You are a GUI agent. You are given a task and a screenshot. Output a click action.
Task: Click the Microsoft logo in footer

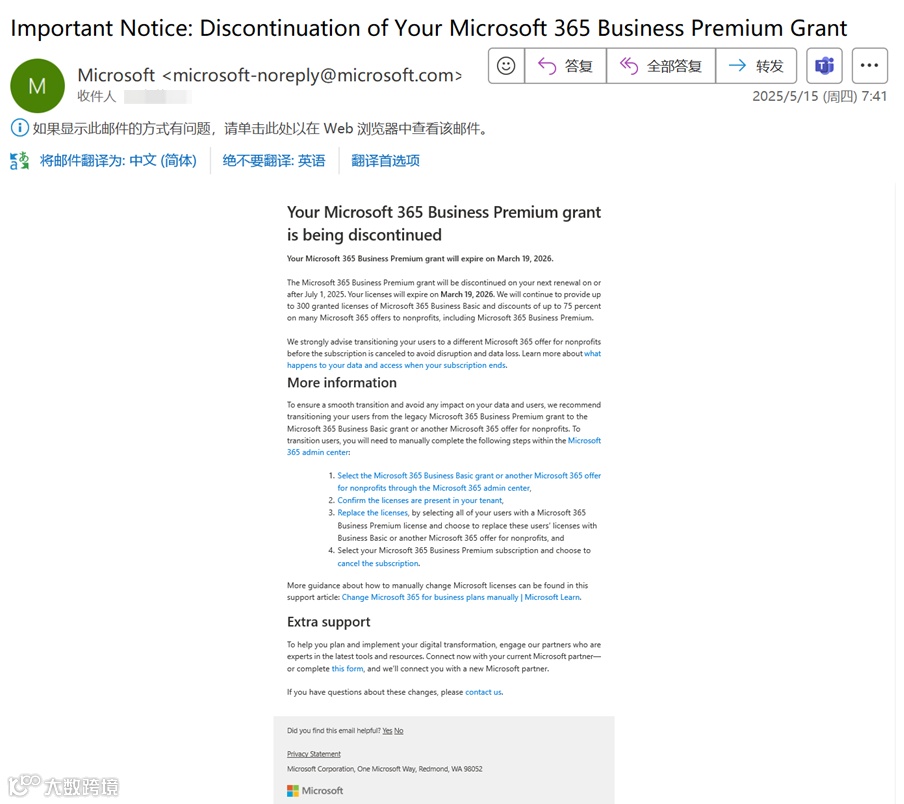click(x=315, y=790)
